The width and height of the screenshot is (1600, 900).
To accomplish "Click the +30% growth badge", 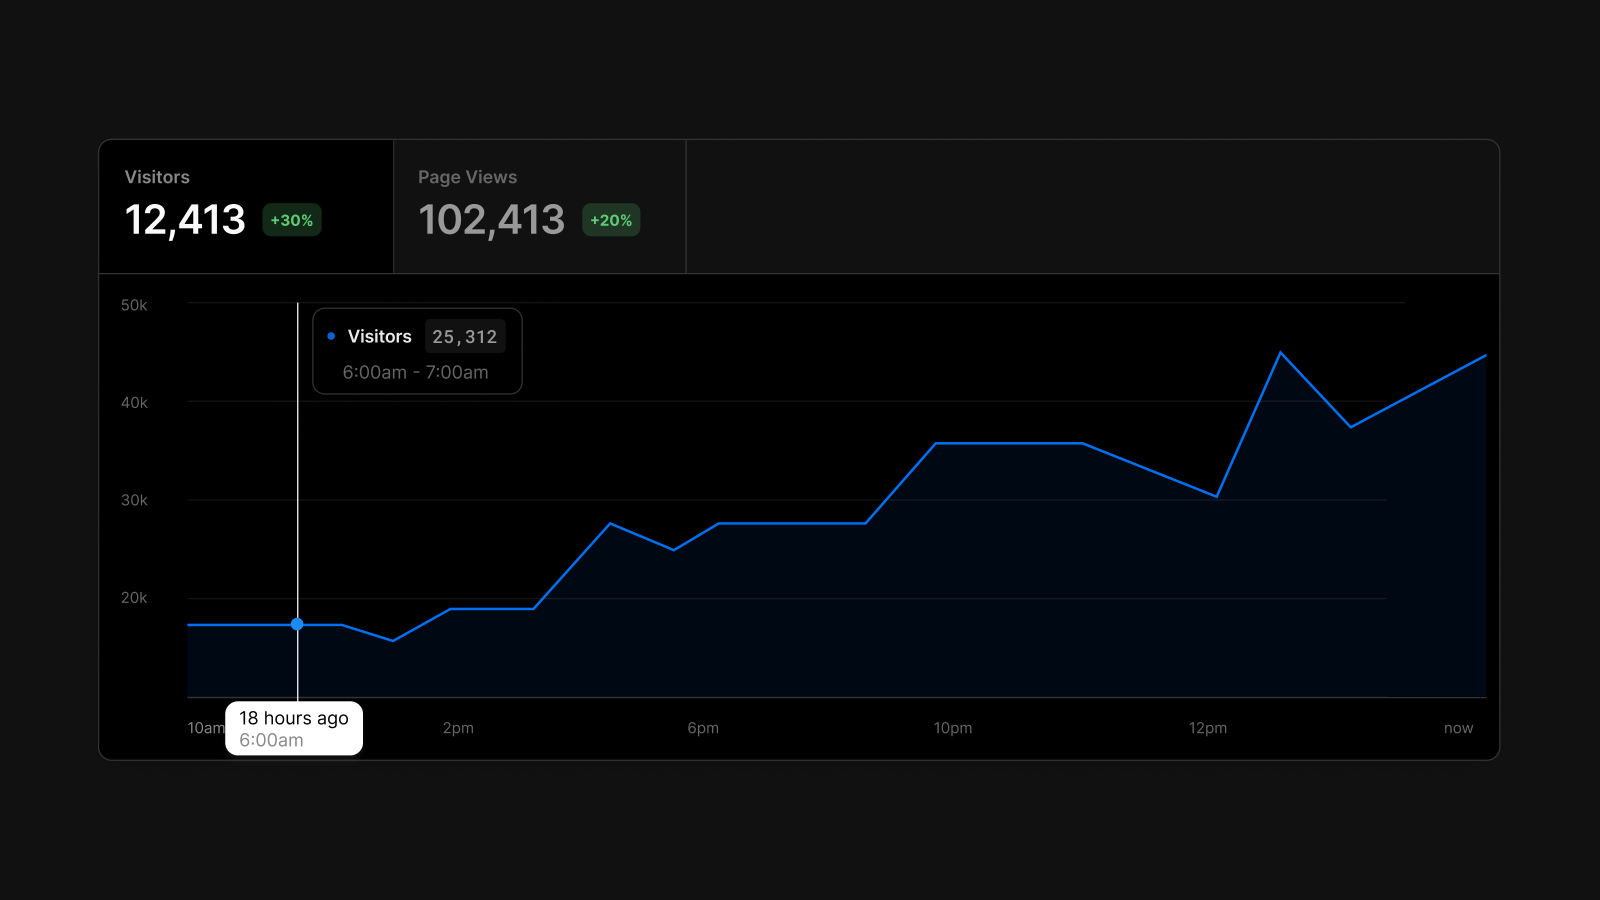I will coord(291,220).
